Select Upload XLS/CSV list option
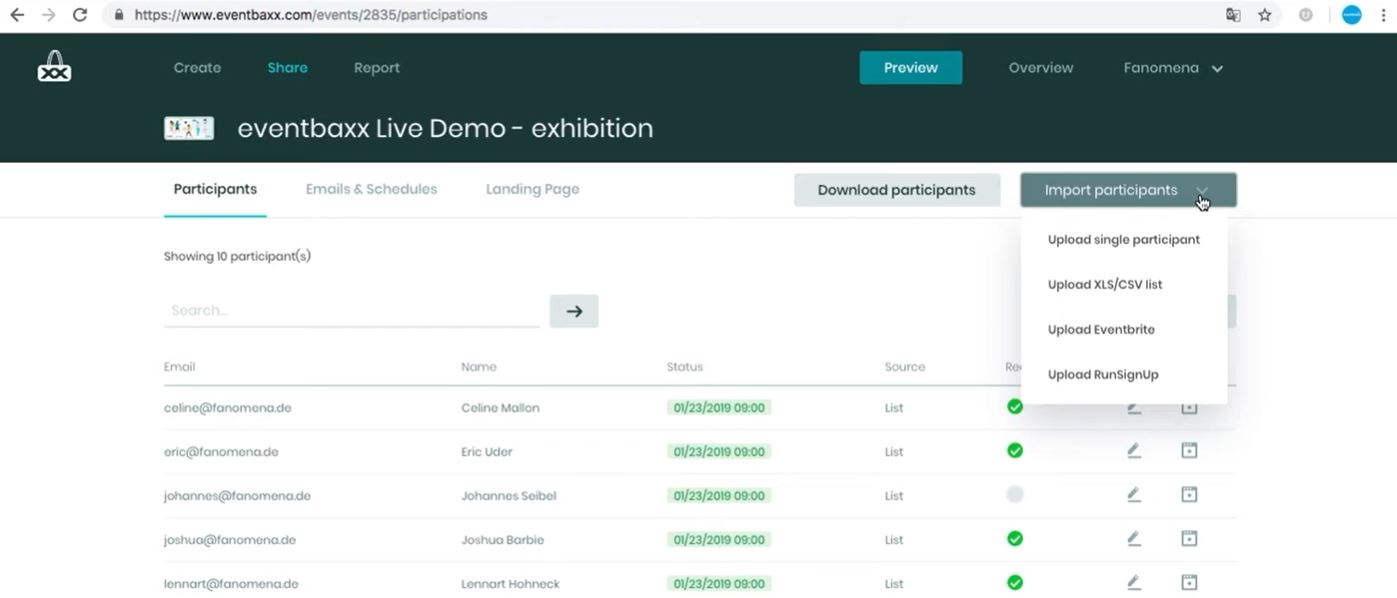Screen dimensions: 1397x598 click(1104, 284)
